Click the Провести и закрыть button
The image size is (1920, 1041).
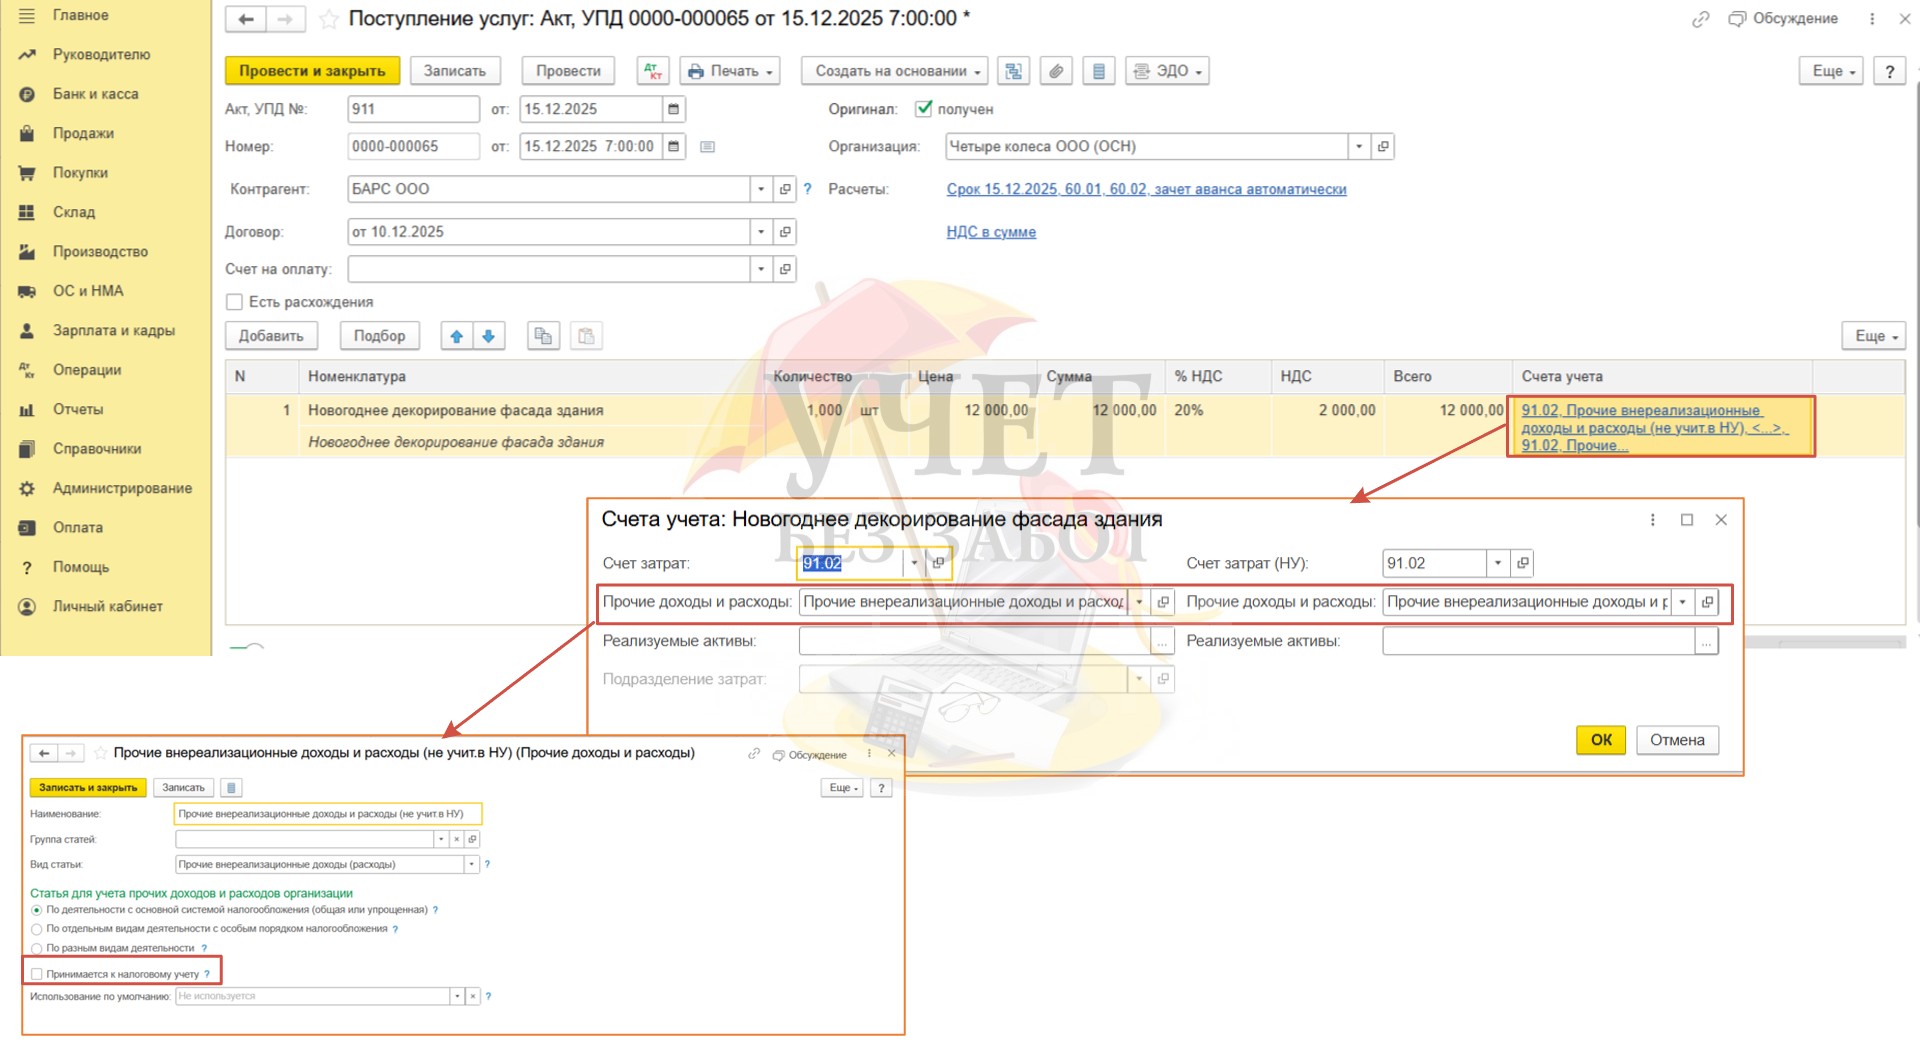(x=312, y=71)
